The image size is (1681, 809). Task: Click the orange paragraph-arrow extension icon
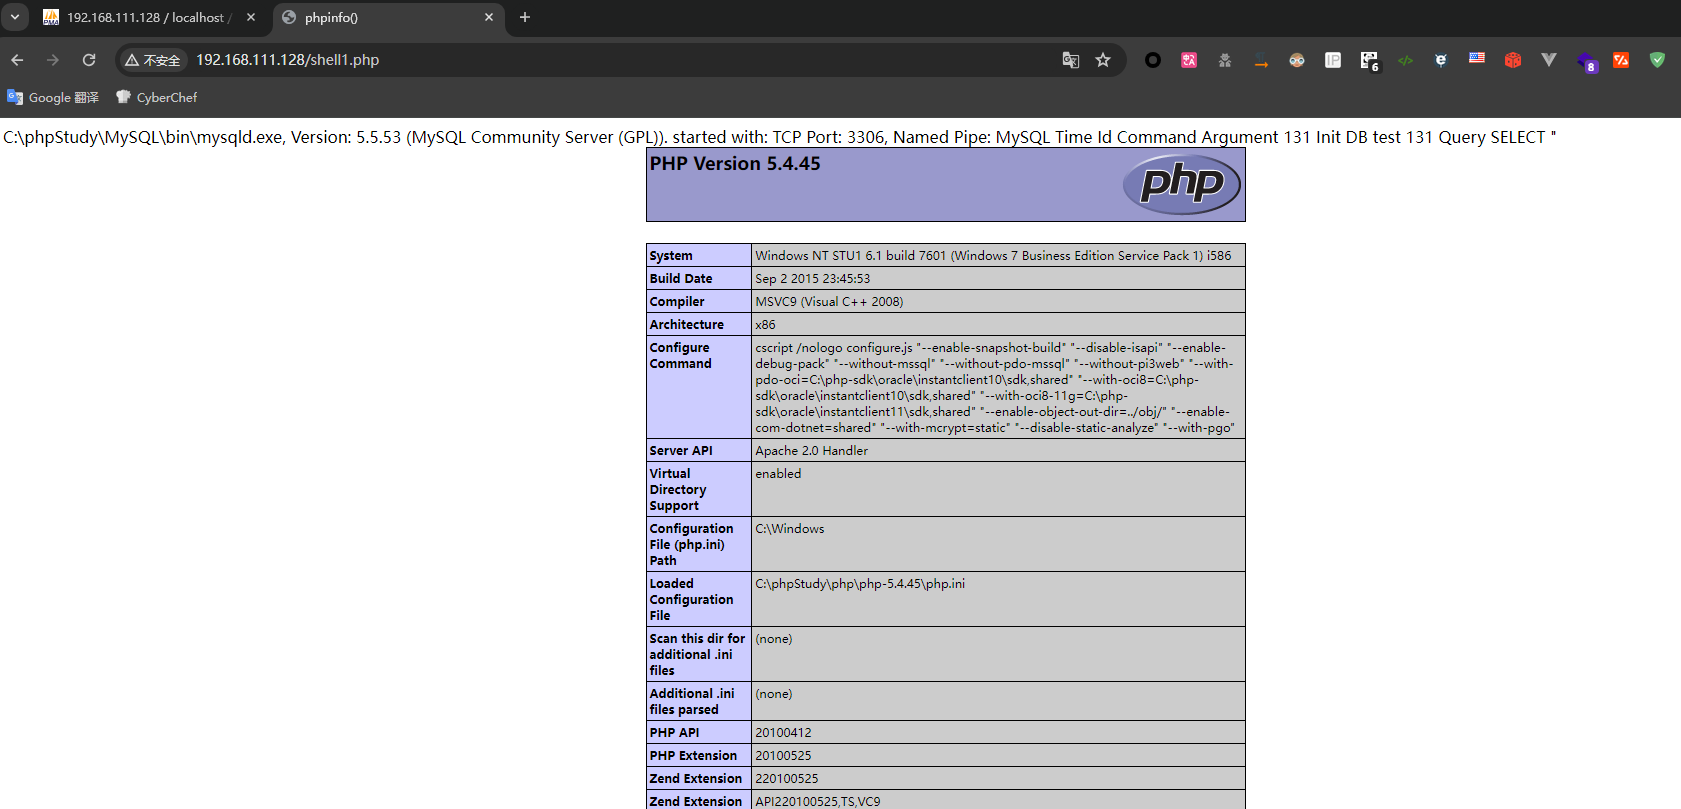click(x=1261, y=60)
